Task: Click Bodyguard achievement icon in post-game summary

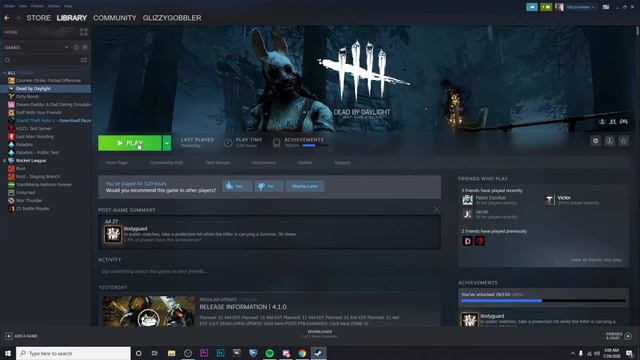Action: click(113, 234)
